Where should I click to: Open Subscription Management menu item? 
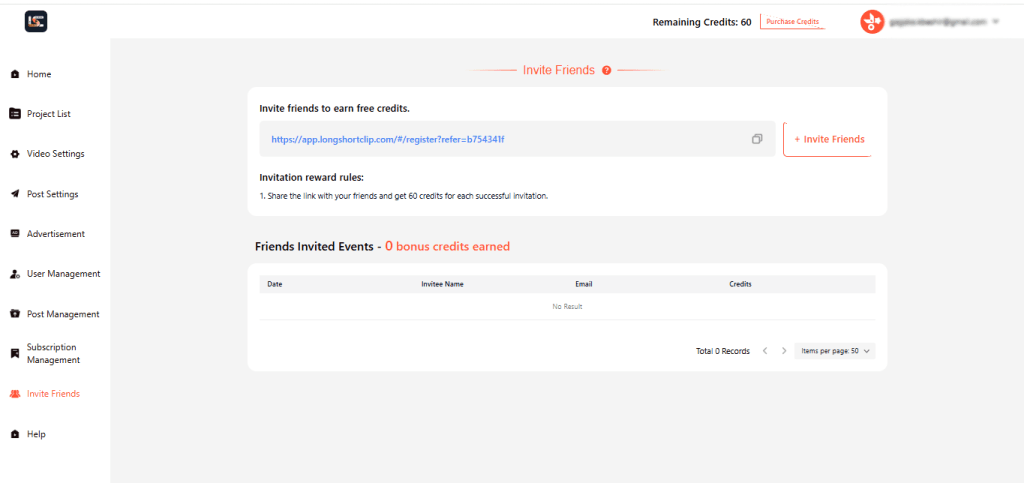coord(52,353)
